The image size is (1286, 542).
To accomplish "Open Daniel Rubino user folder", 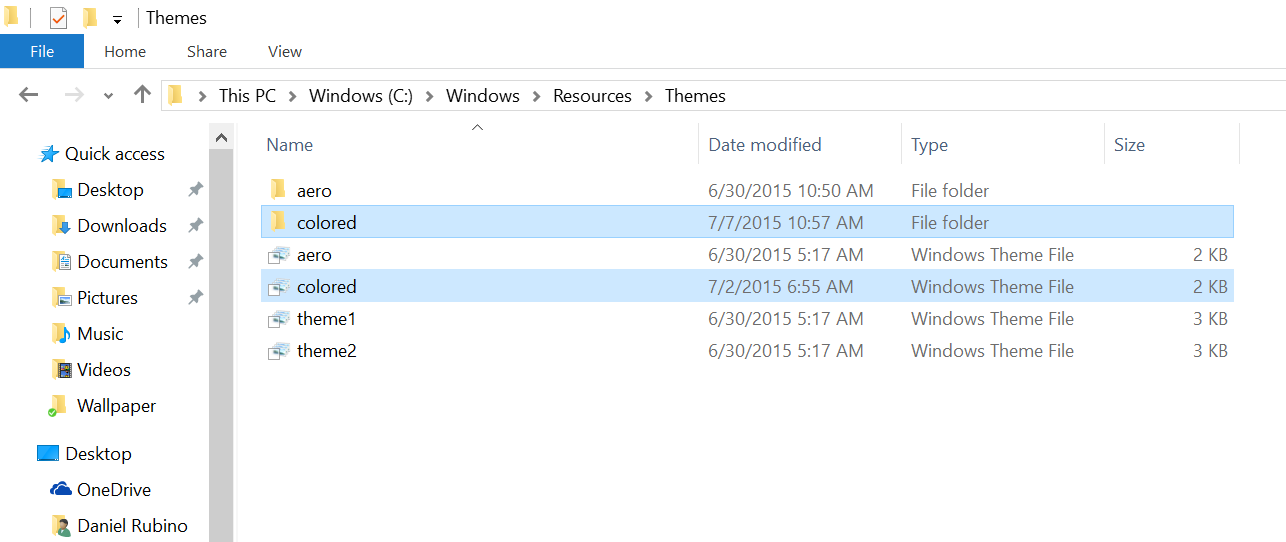I will pyautogui.click(x=132, y=526).
